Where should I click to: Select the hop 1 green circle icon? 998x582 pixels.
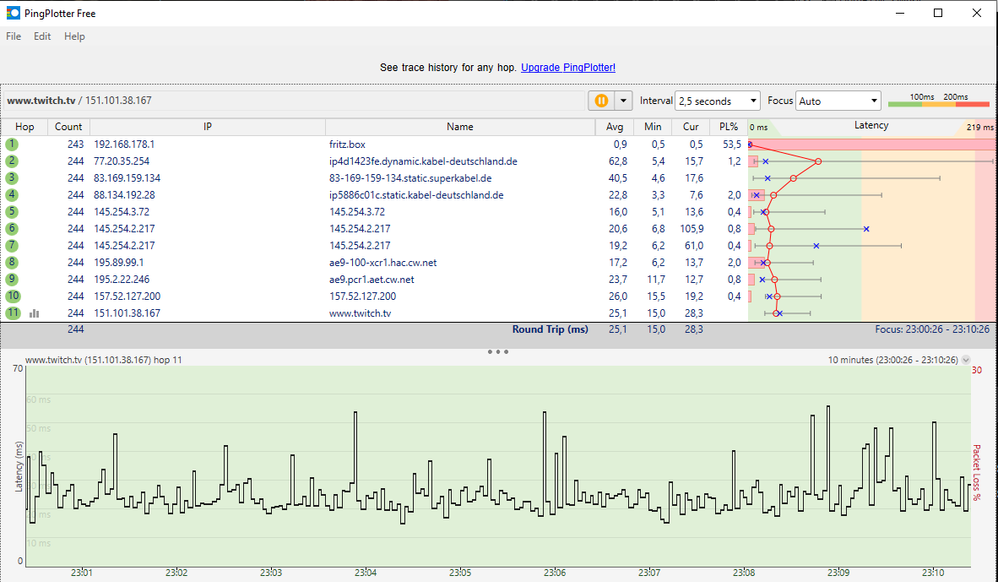pos(11,144)
